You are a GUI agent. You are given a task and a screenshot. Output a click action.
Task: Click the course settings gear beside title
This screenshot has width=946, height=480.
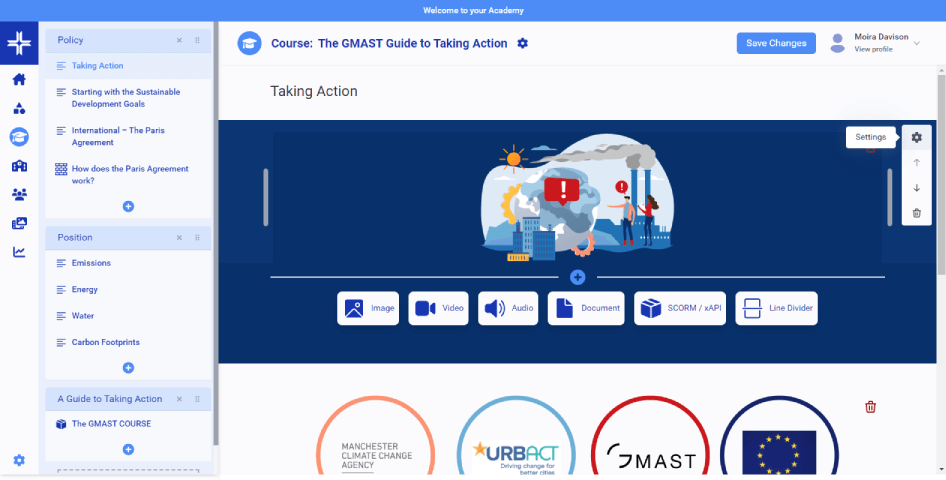523,44
